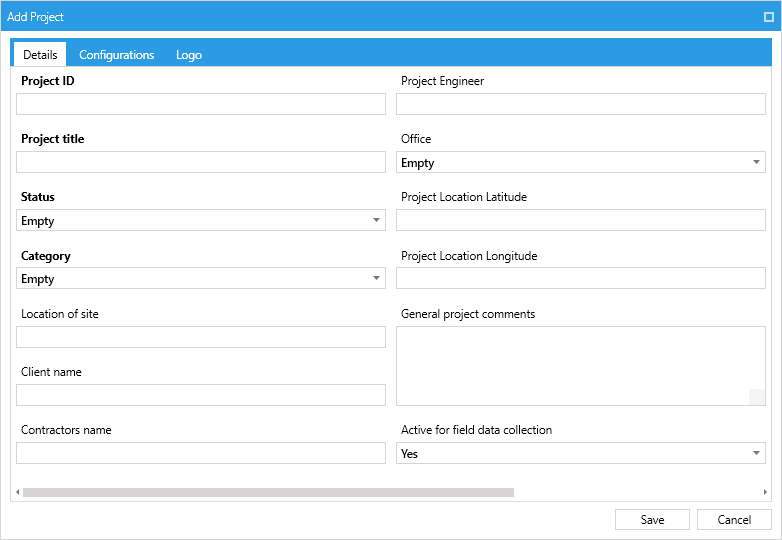
Task: Expand the Category dropdown
Action: (x=201, y=278)
